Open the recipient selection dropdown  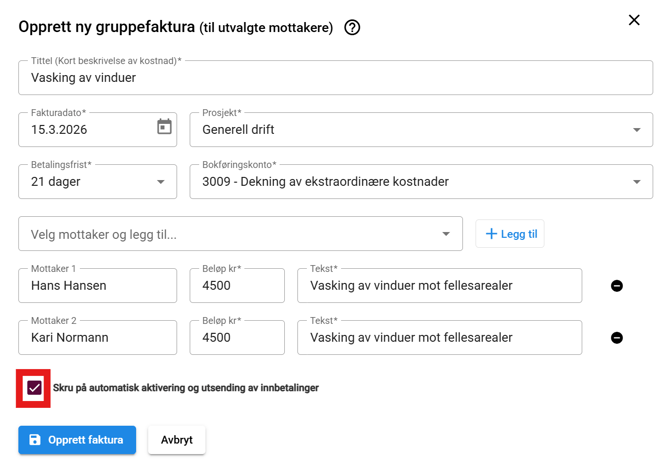point(445,234)
